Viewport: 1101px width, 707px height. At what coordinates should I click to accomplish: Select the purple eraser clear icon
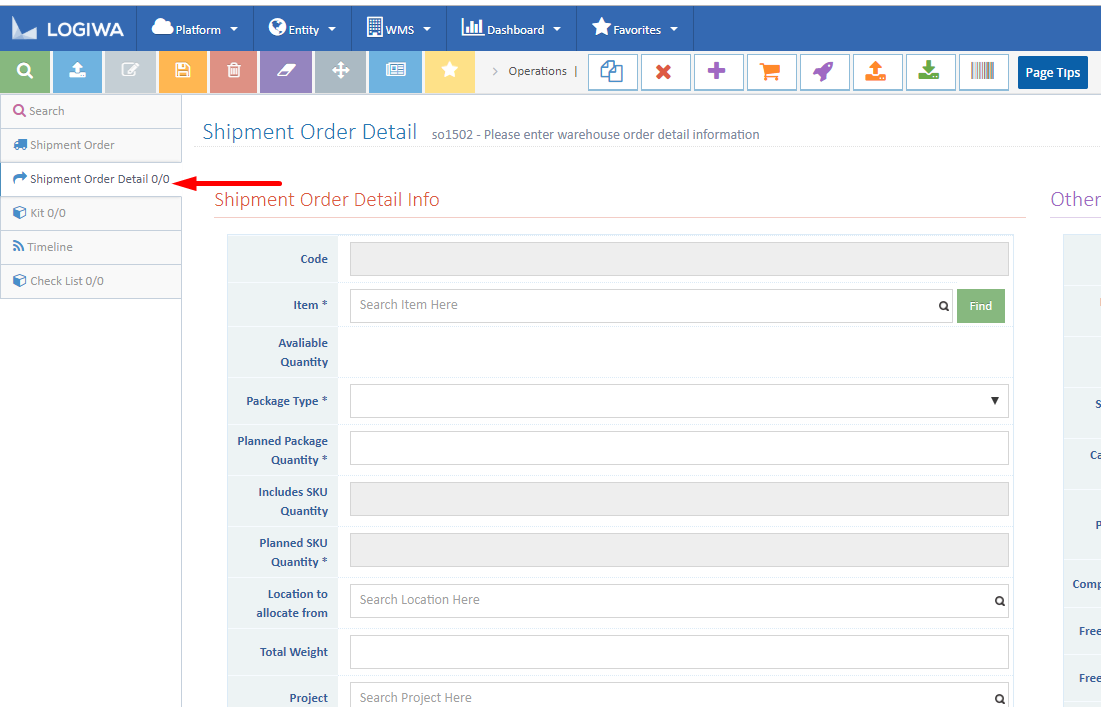288,72
